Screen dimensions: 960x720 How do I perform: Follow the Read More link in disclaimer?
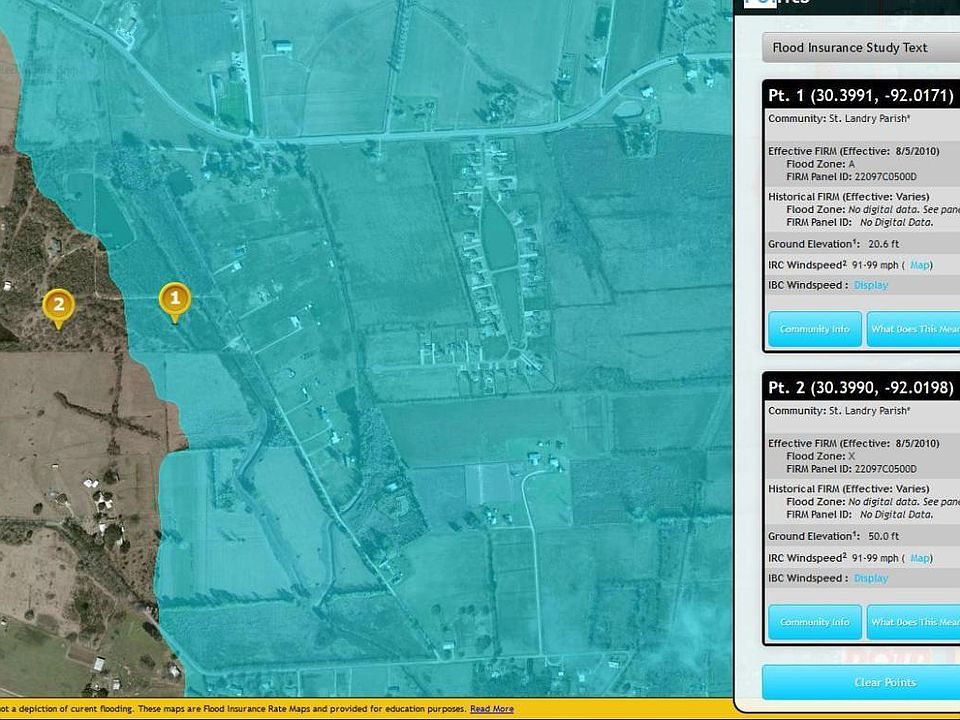click(x=492, y=709)
